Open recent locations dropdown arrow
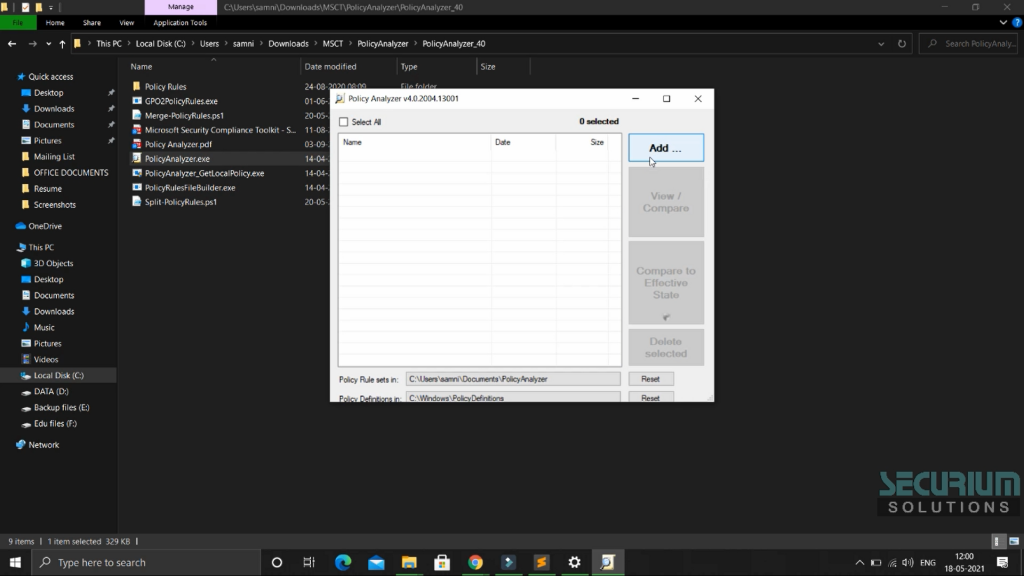The width and height of the screenshot is (1024, 576). pyautogui.click(x=48, y=44)
